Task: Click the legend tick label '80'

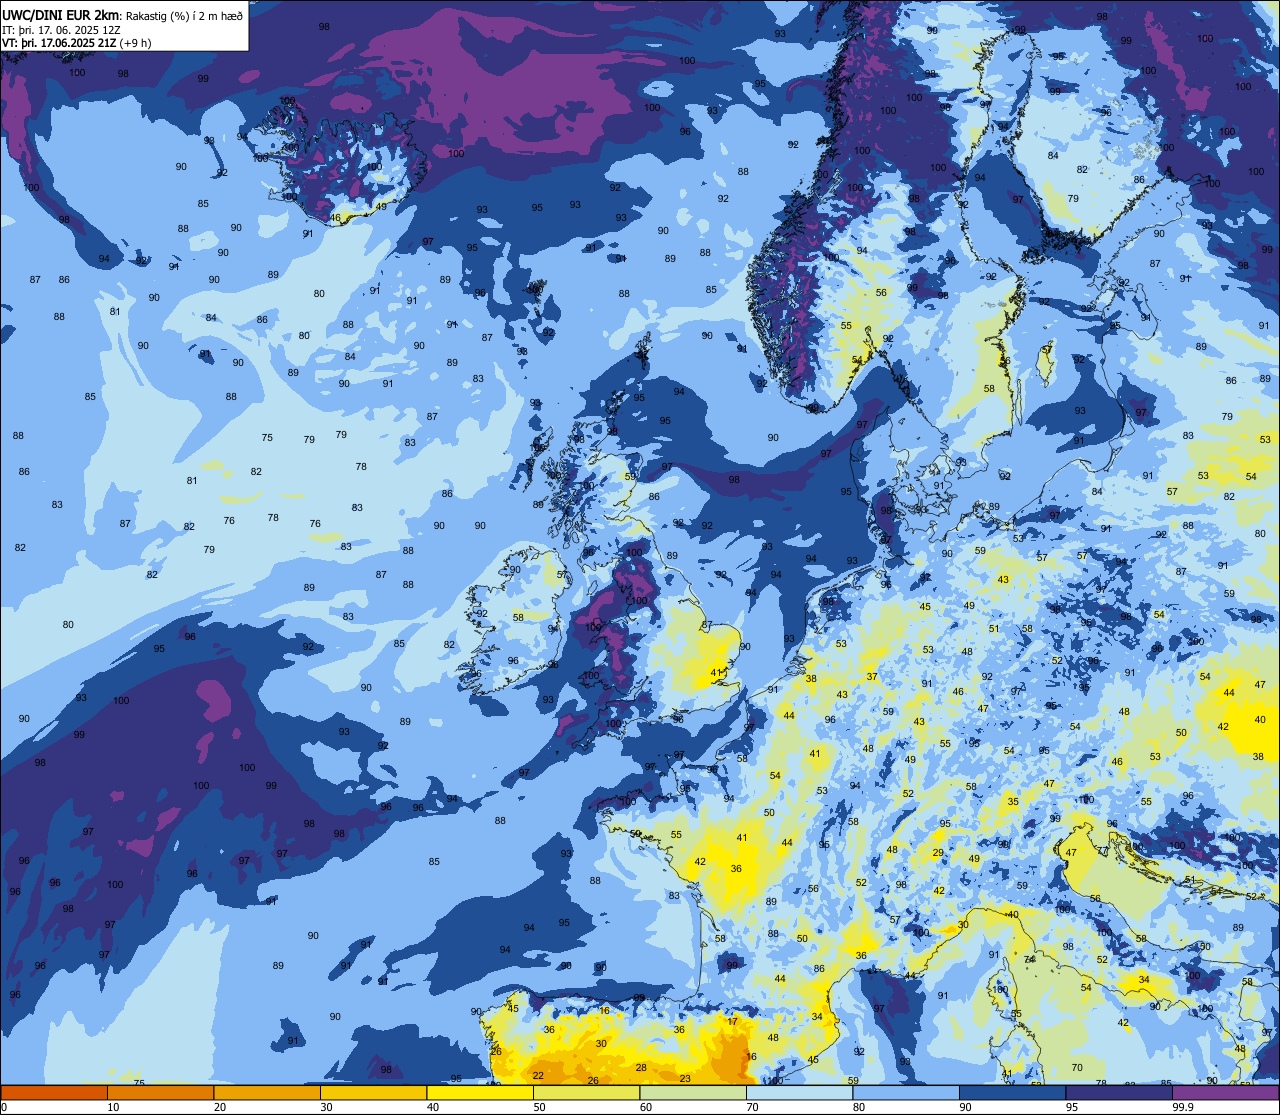Action: (859, 1107)
